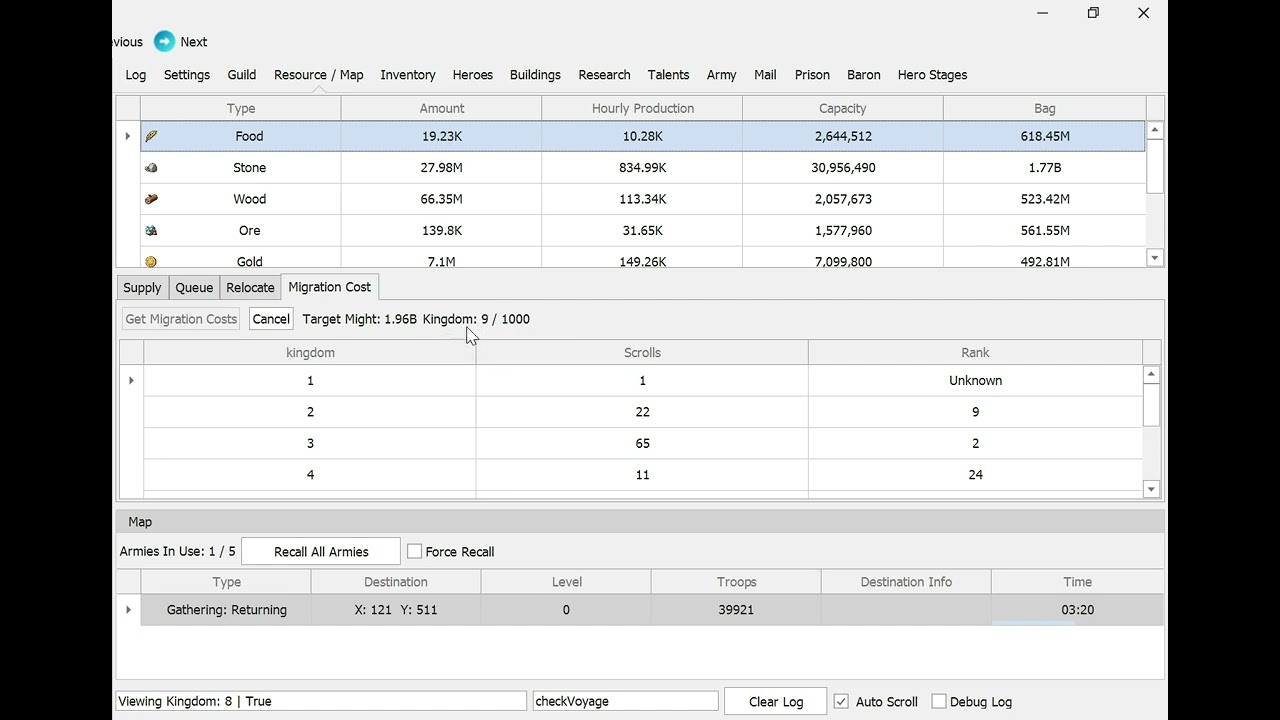The image size is (1280, 720).
Task: Sort by Hourly Production column header
Action: 642,108
